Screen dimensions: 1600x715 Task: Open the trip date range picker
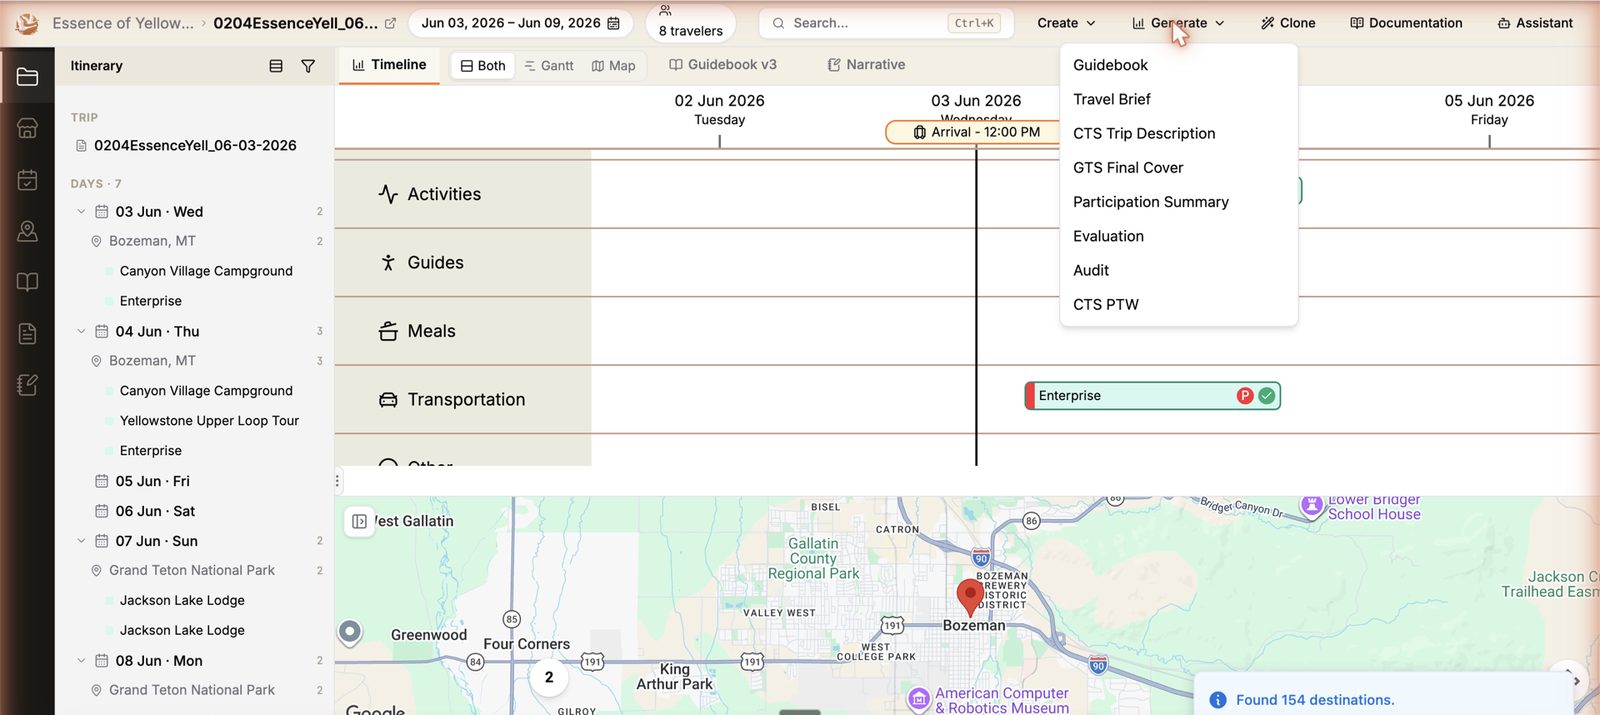coord(520,23)
